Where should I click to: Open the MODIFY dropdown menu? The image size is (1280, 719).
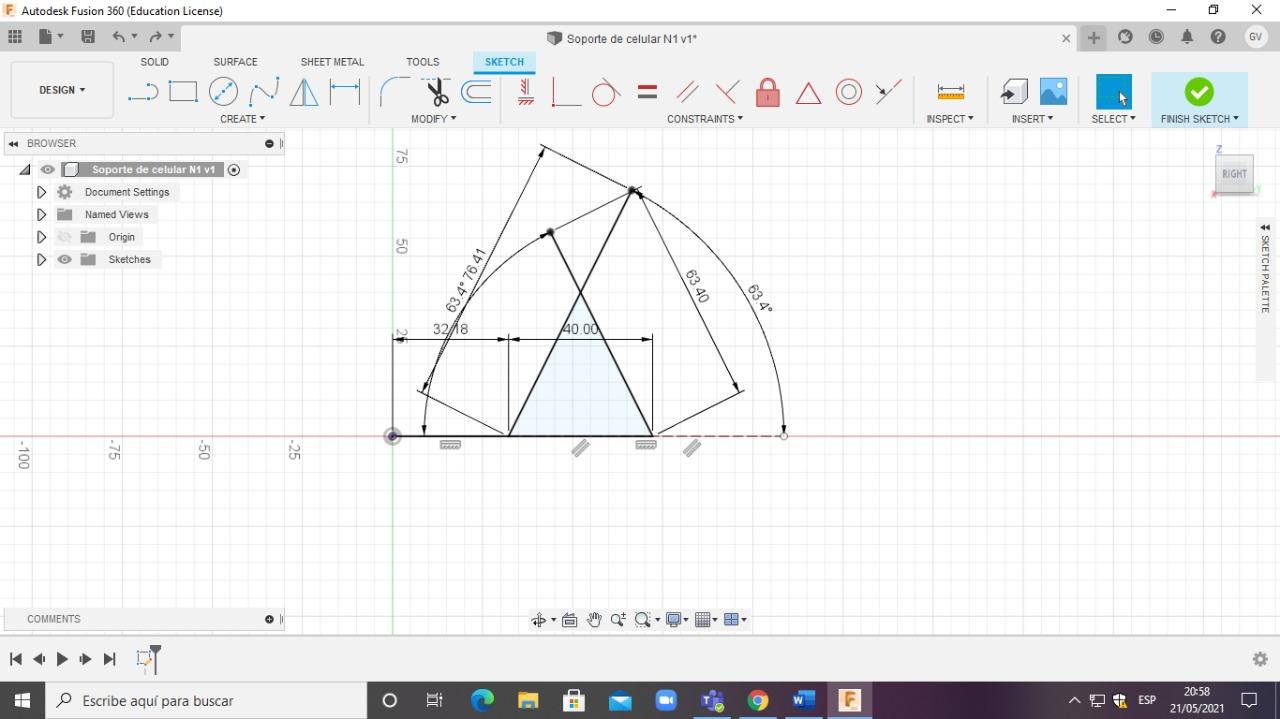click(434, 119)
